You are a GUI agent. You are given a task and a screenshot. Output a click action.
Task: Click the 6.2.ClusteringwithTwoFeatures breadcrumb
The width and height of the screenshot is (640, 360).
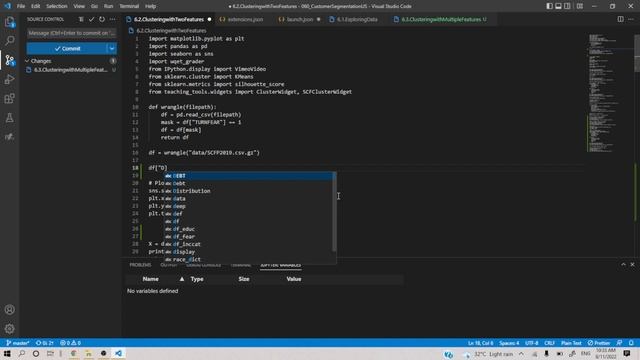(x=171, y=31)
